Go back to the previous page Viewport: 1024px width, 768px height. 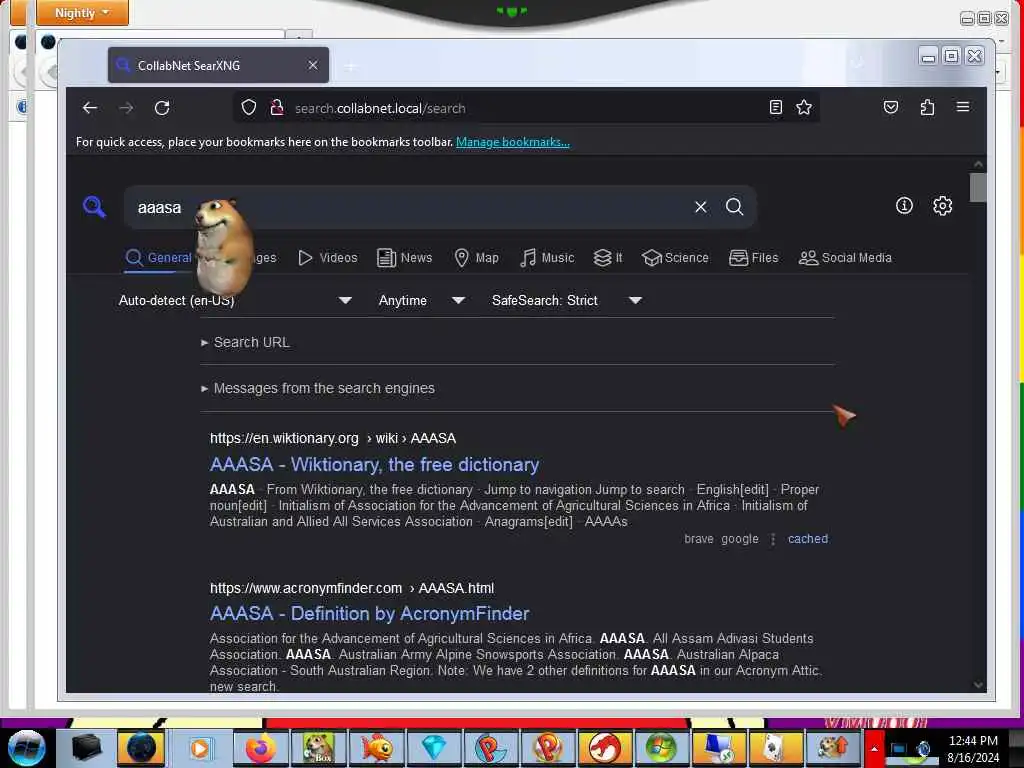[x=89, y=108]
